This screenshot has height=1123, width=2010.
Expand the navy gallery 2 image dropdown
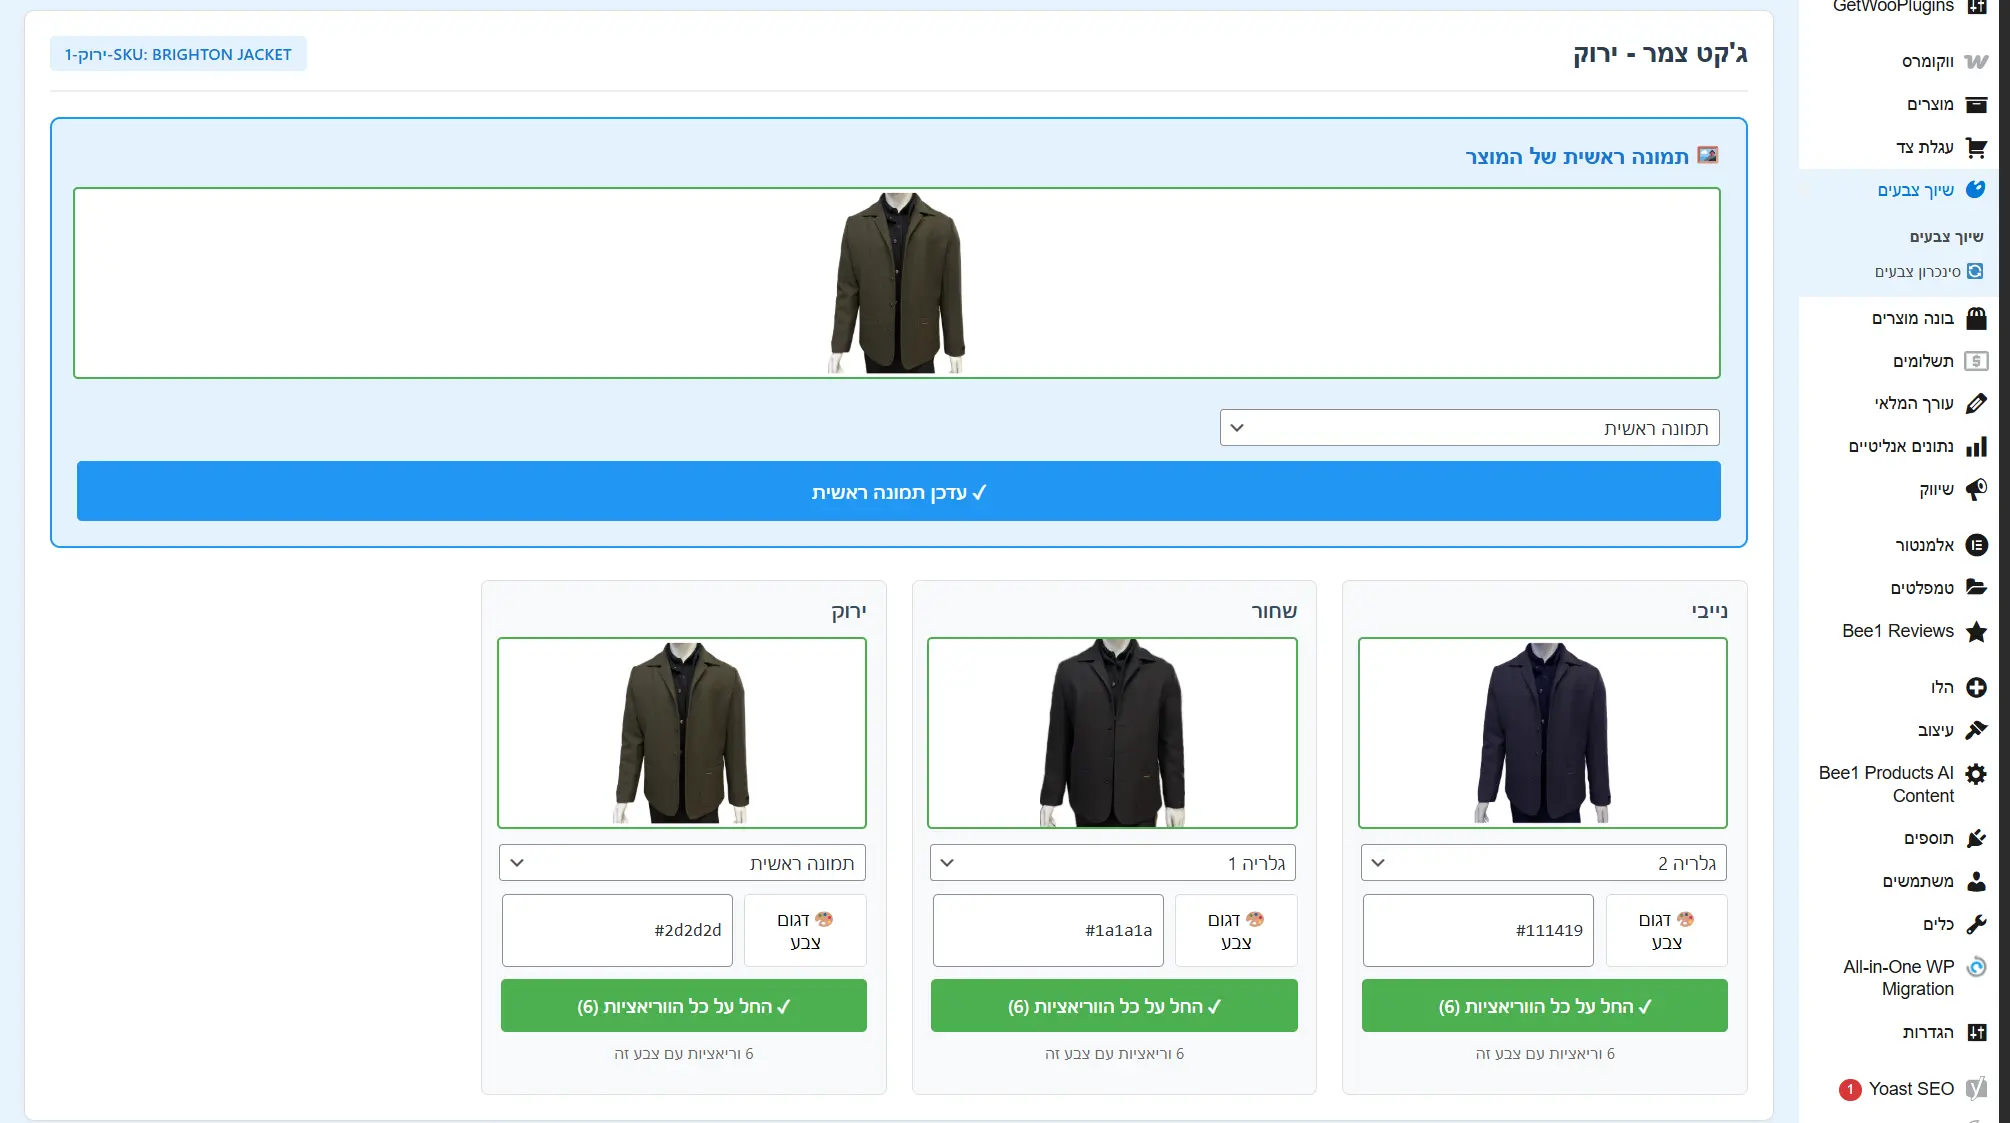1543,863
